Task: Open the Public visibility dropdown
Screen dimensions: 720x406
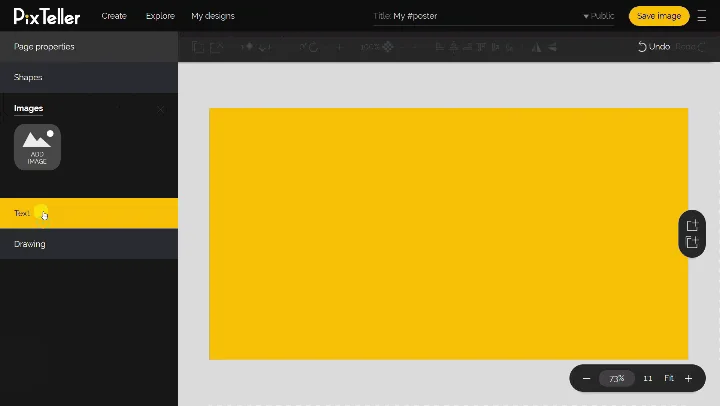Action: (x=599, y=16)
